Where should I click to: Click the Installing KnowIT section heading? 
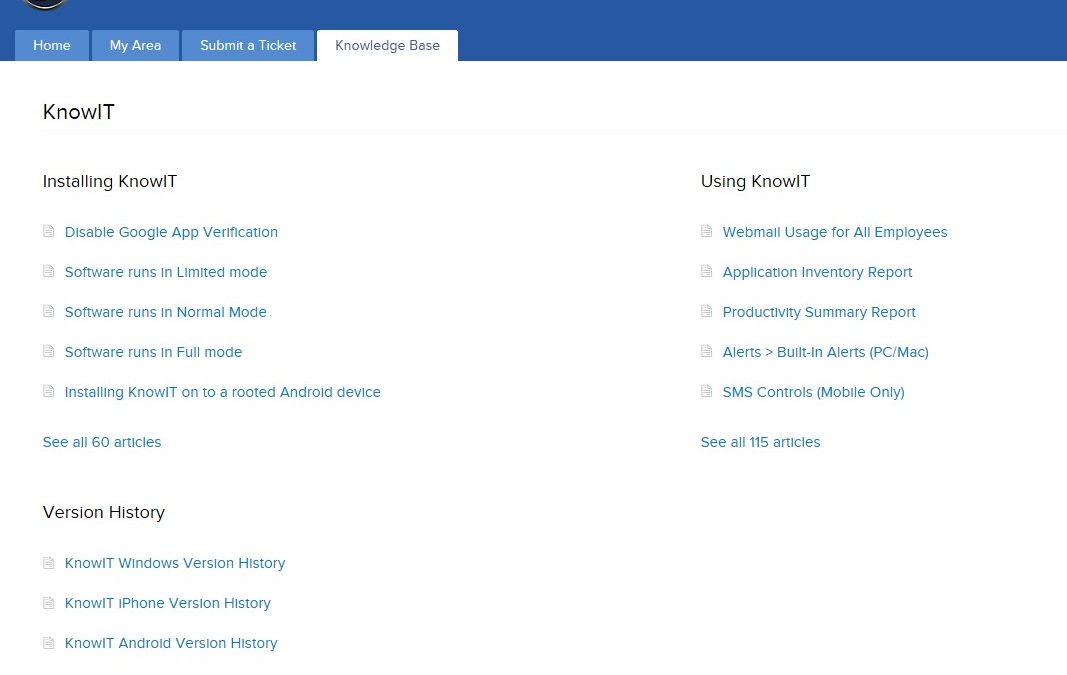click(110, 182)
